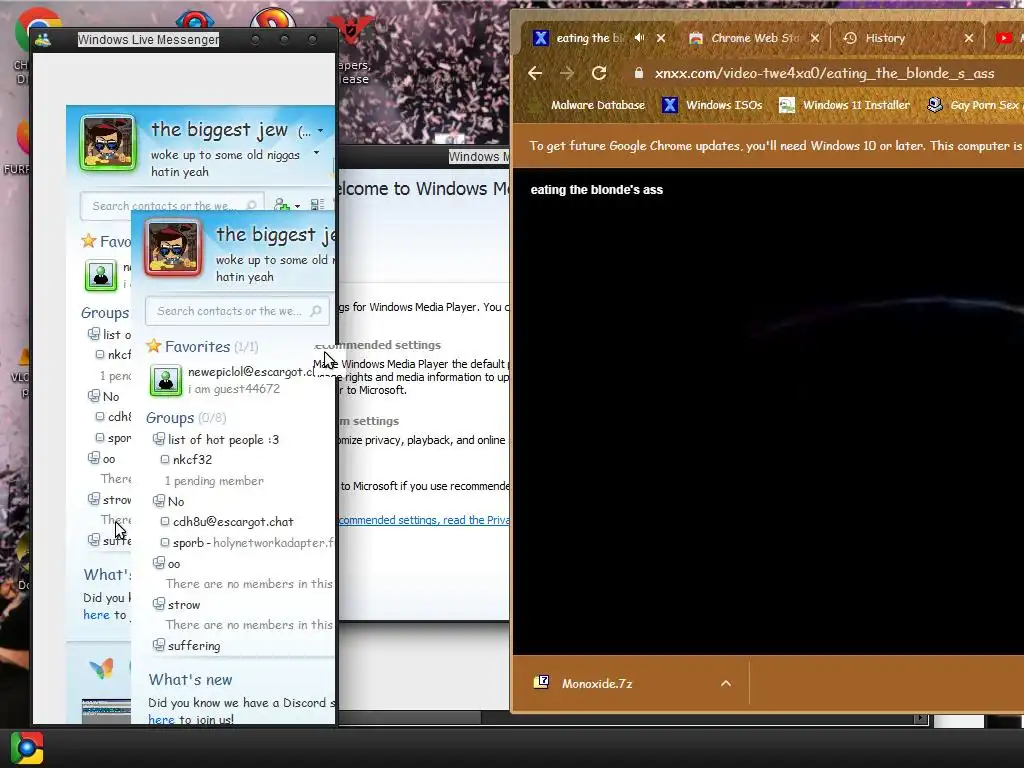Click status icon beside cdh8u@escargot.chat
This screenshot has width=1024, height=768.
(x=165, y=522)
